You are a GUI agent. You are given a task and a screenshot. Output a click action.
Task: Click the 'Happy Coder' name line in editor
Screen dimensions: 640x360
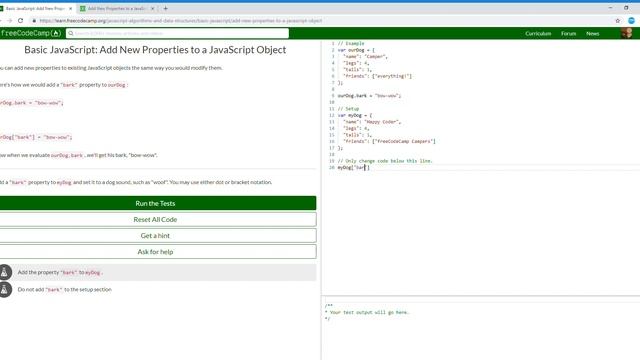click(x=372, y=122)
